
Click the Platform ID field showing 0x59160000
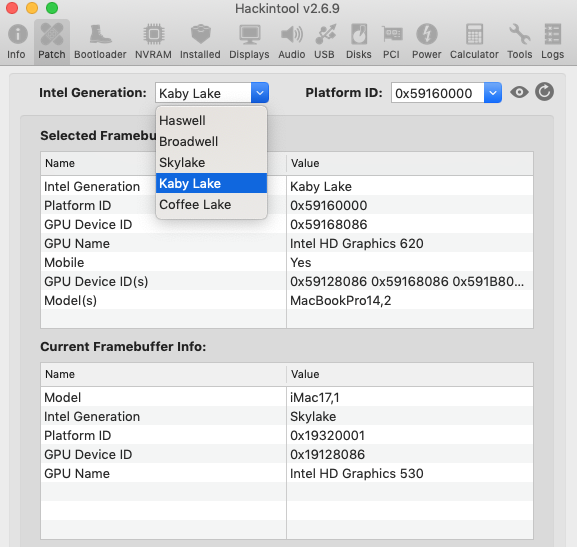tap(438, 93)
